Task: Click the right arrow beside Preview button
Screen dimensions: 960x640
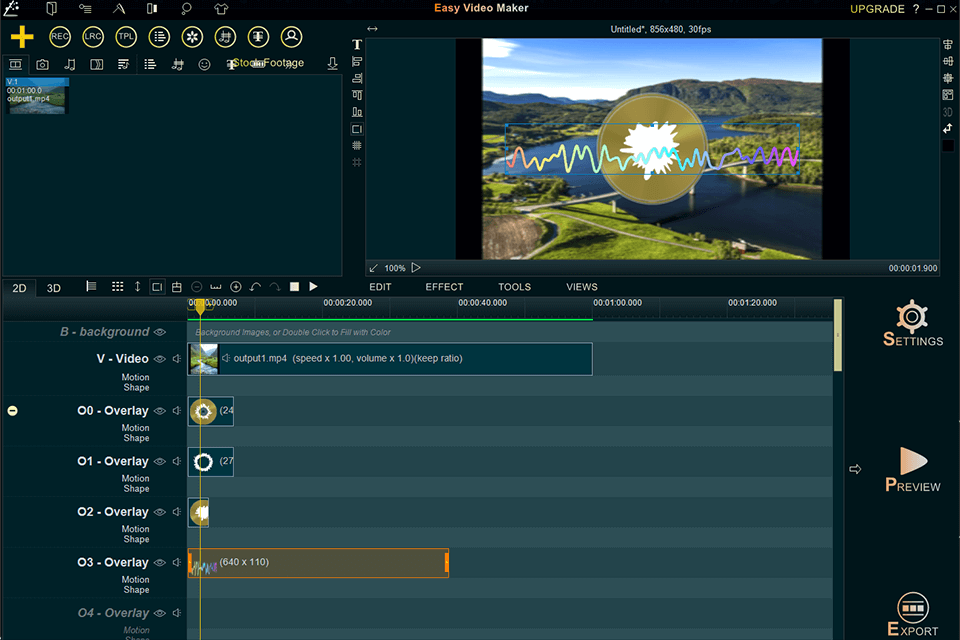Action: 855,469
